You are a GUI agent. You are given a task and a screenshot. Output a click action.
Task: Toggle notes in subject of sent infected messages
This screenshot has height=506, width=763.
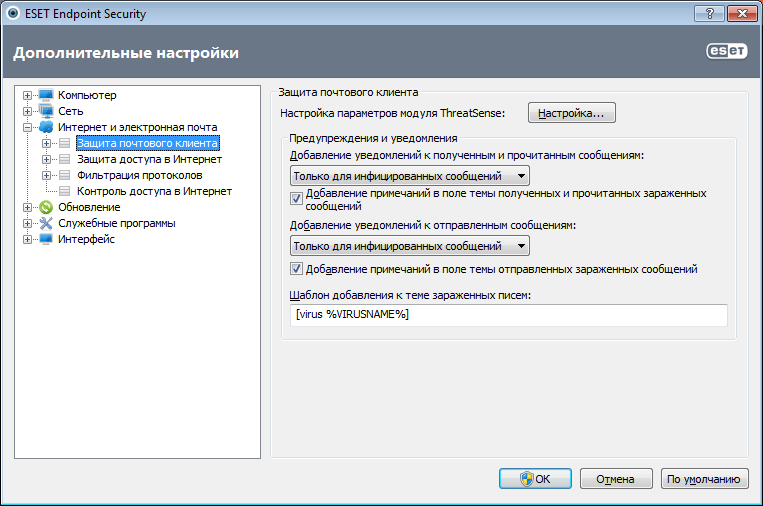[296, 269]
